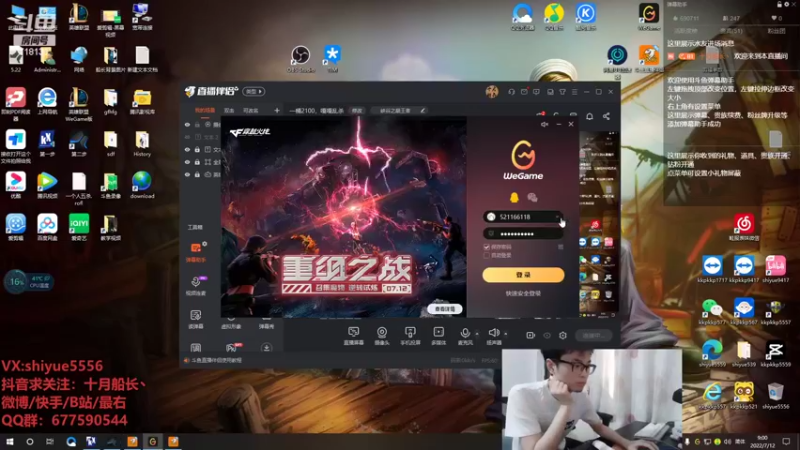Expand speaker options arrow
The height and width of the screenshot is (450, 800).
pos(506,334)
